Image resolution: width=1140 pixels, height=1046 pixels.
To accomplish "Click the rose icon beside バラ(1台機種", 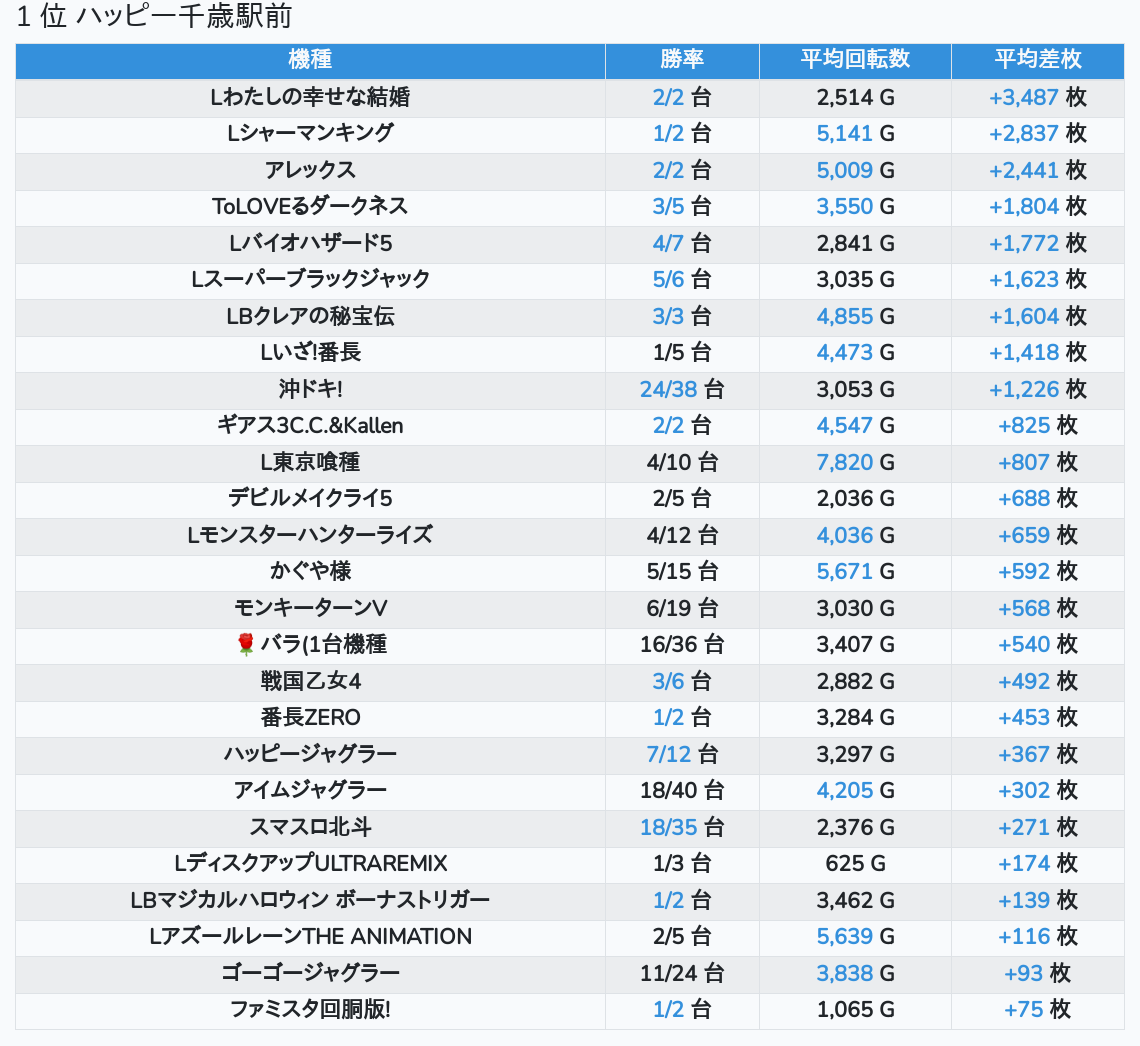I will tap(246, 645).
